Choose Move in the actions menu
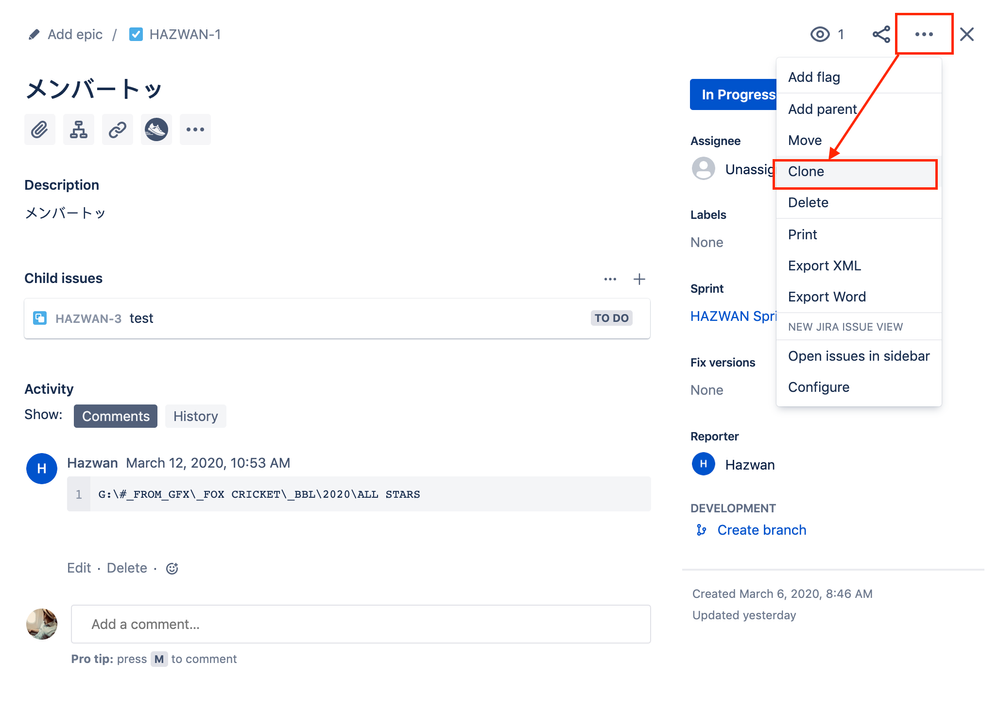This screenshot has height=704, width=999. click(x=858, y=140)
